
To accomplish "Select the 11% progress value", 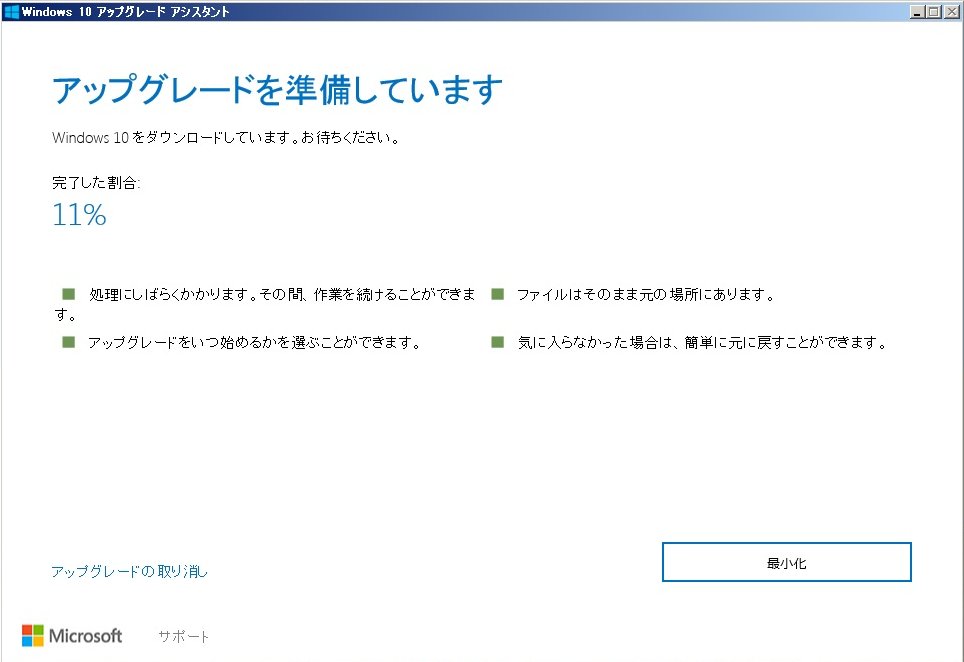I will 79,215.
